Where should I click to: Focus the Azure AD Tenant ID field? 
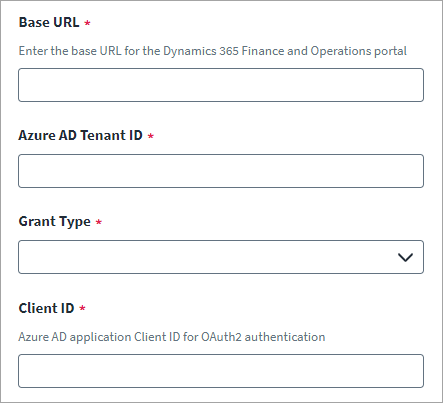(x=221, y=171)
